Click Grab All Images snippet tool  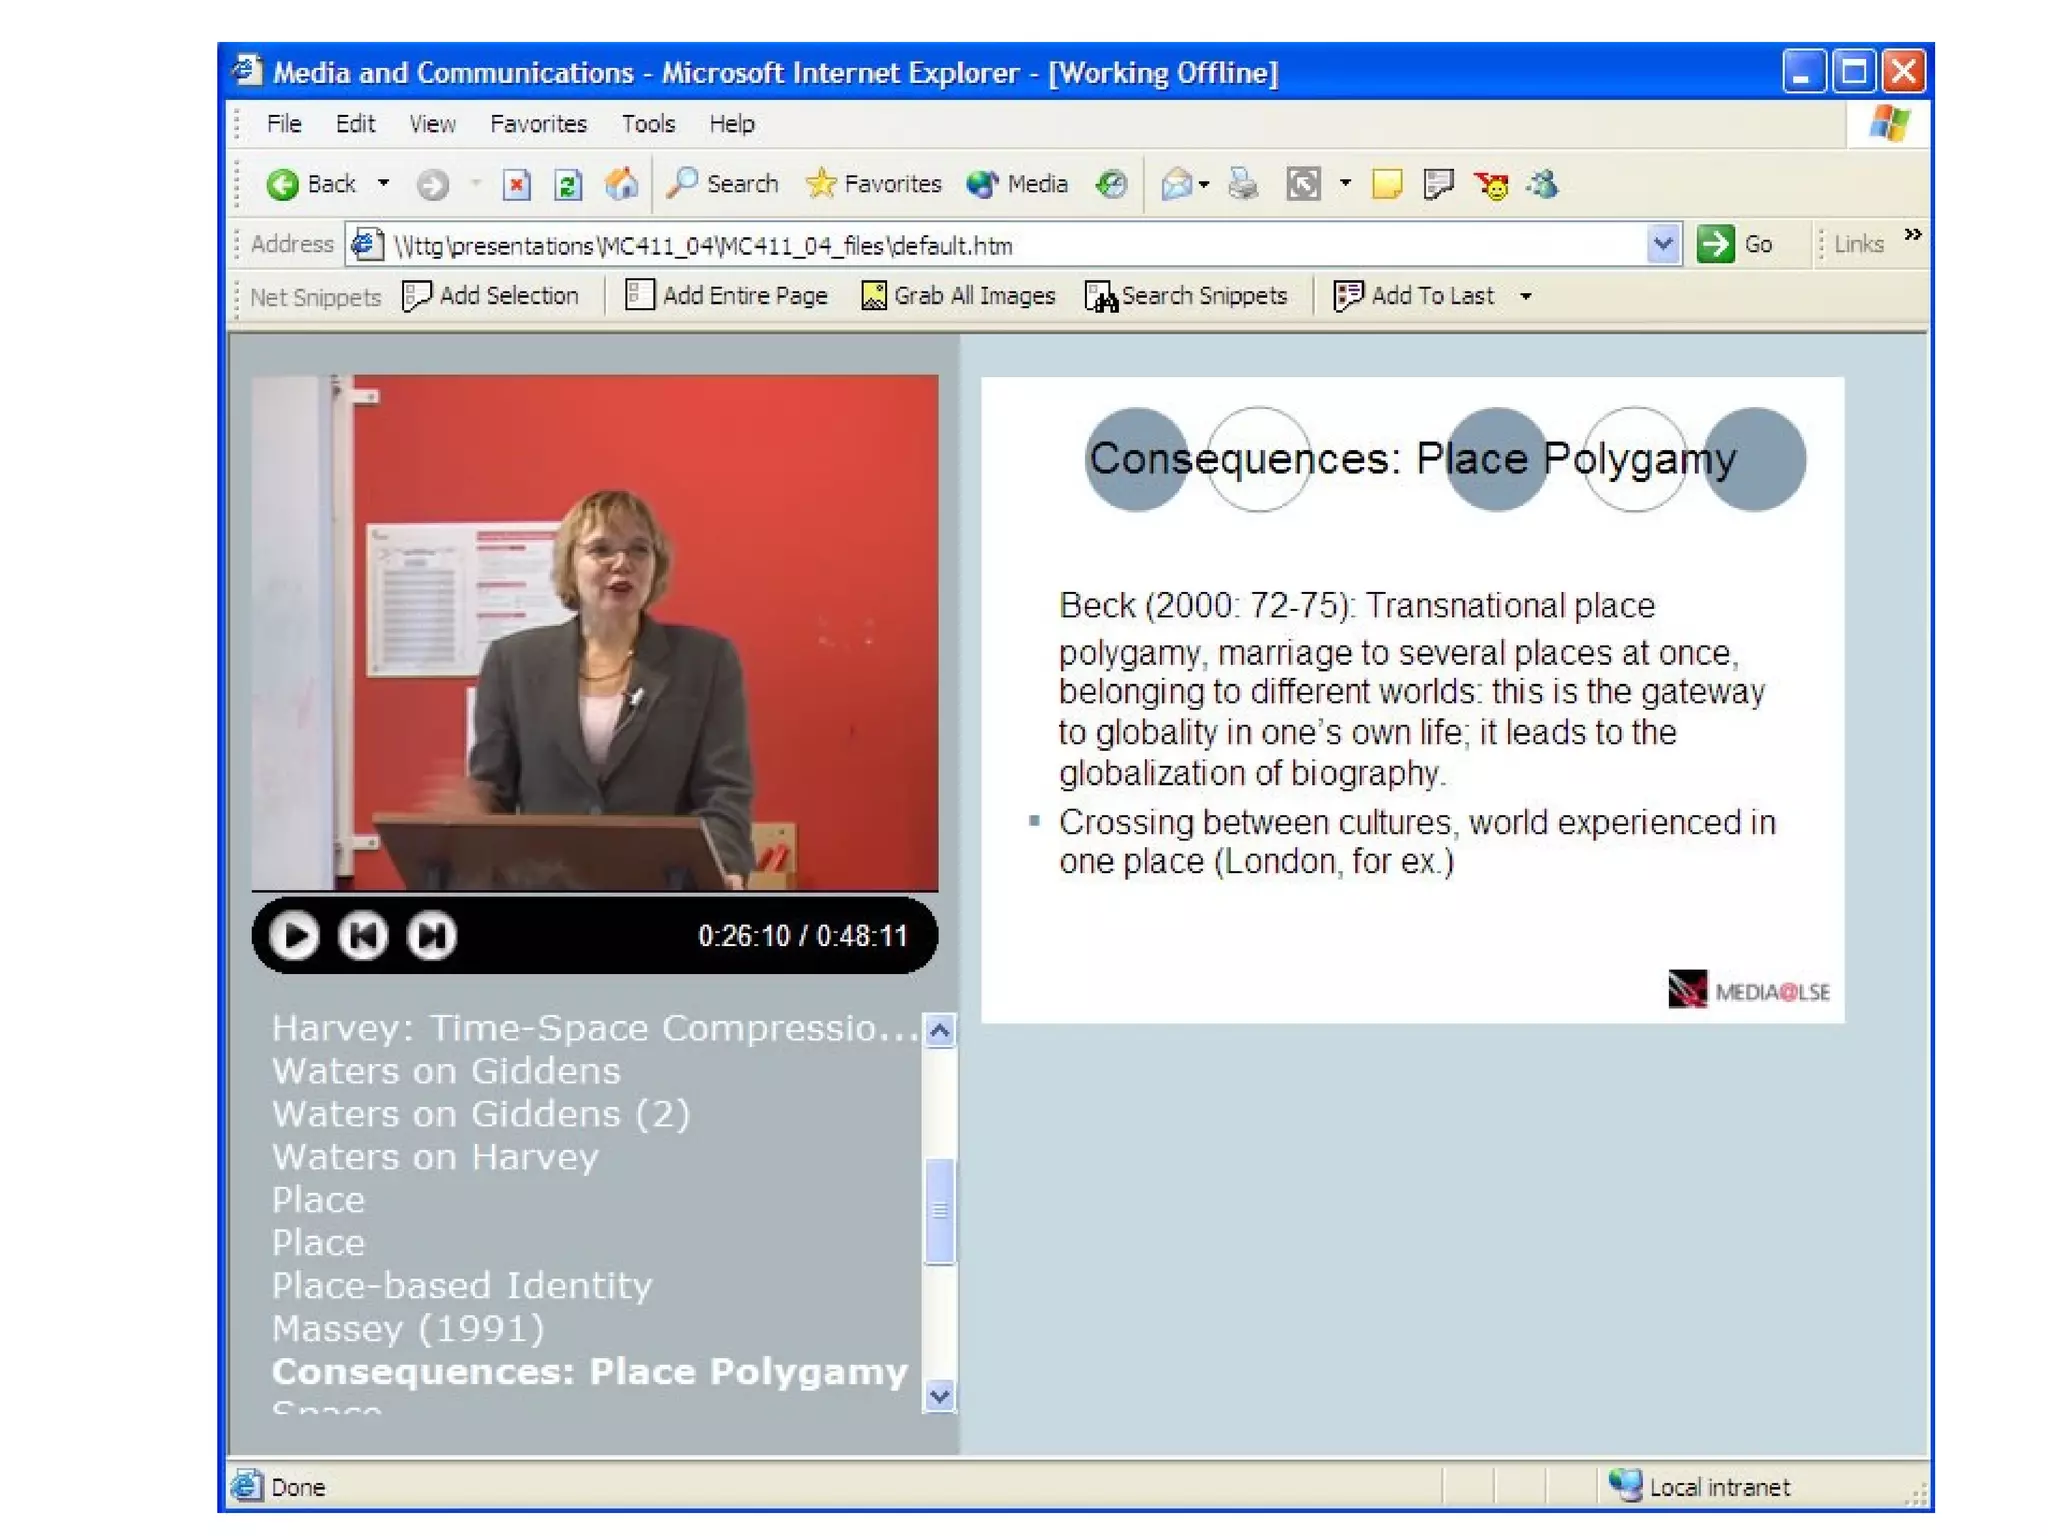[958, 296]
